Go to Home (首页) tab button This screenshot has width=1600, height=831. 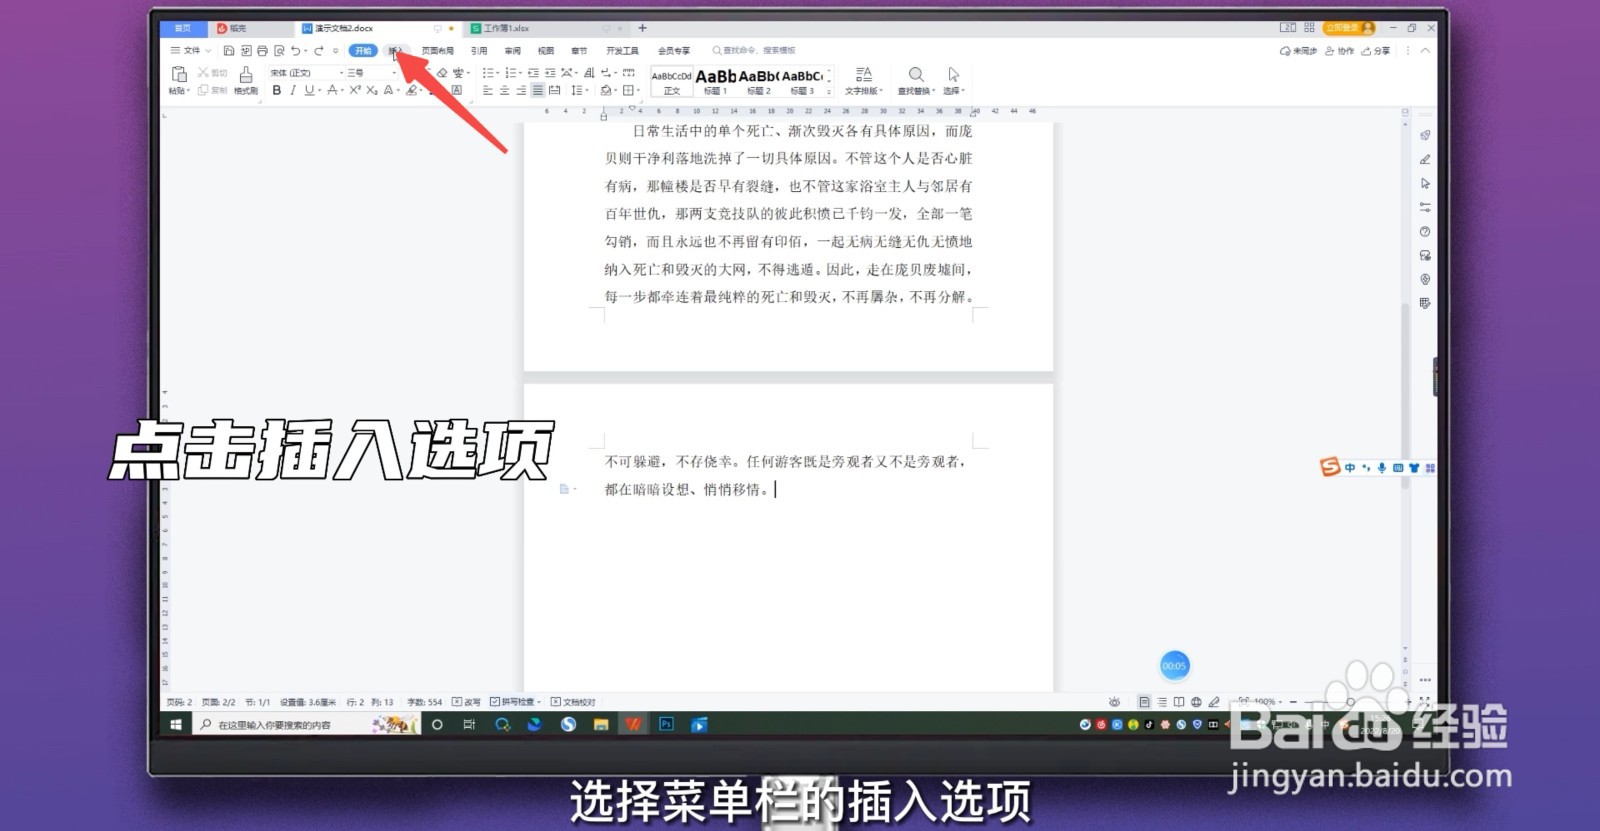pyautogui.click(x=182, y=28)
